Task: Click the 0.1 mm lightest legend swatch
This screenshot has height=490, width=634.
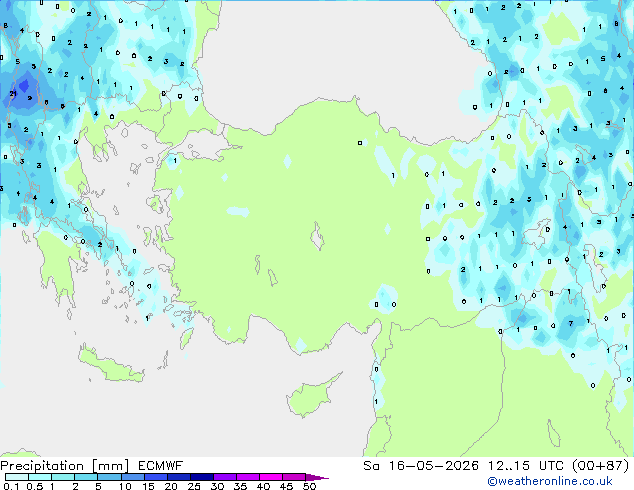Action: [x=17, y=477]
